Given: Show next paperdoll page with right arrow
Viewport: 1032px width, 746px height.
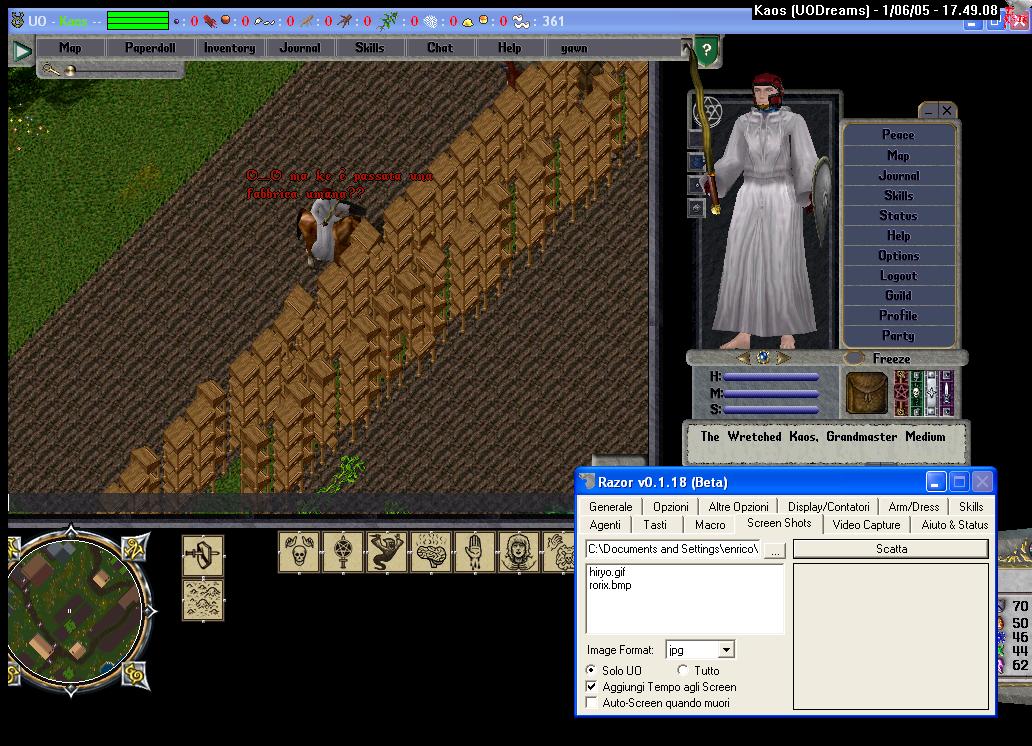Looking at the screenshot, I should click(x=783, y=358).
